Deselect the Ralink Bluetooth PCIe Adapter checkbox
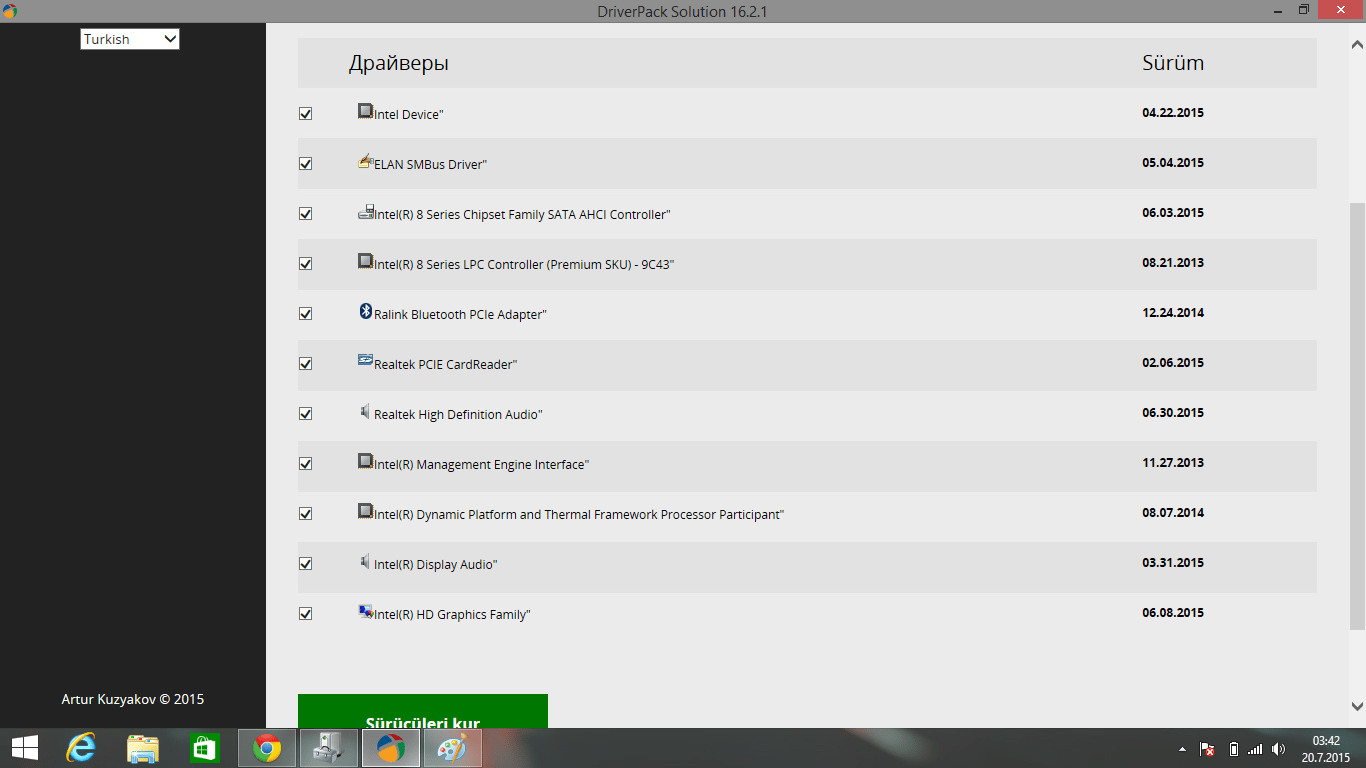Screen dimensions: 1366x768 306,314
